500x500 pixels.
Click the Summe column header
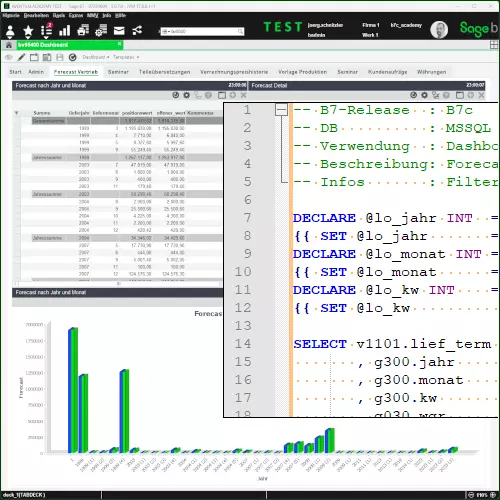42,113
